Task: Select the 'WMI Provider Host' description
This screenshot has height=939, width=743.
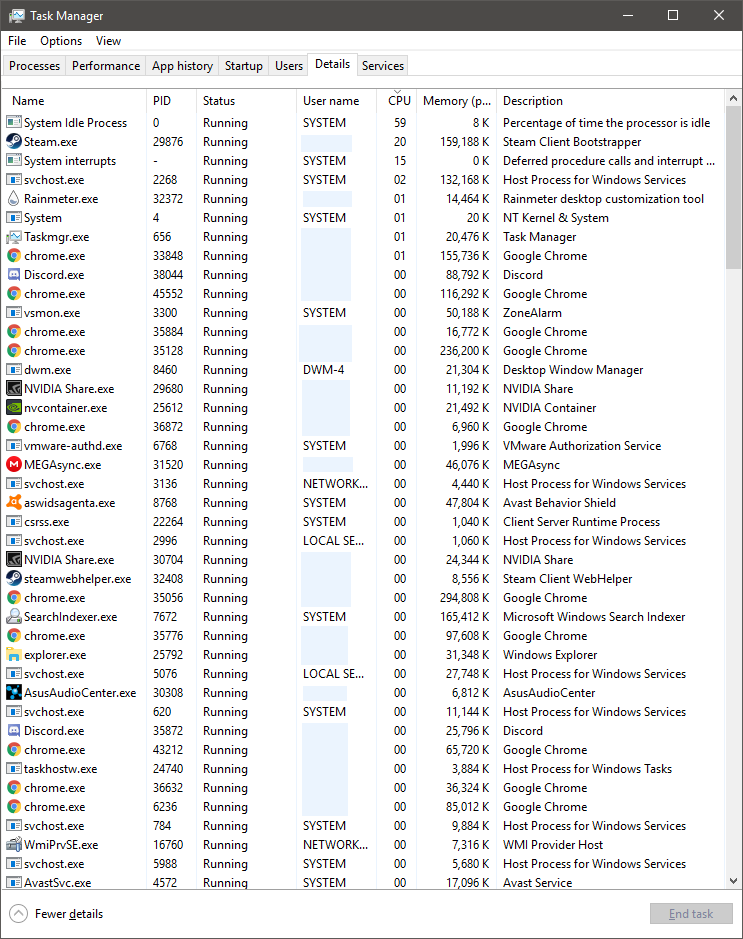Action: point(553,844)
